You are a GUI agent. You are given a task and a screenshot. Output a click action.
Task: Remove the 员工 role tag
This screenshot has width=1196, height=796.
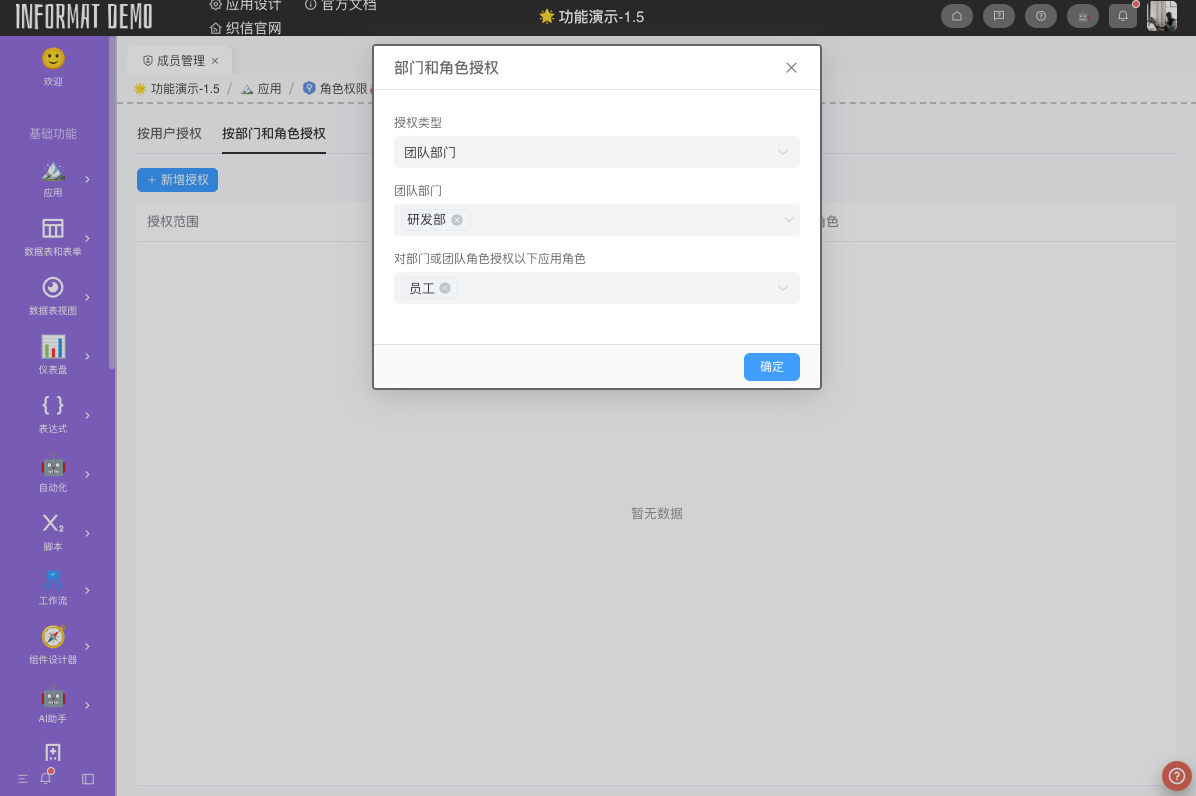(445, 288)
